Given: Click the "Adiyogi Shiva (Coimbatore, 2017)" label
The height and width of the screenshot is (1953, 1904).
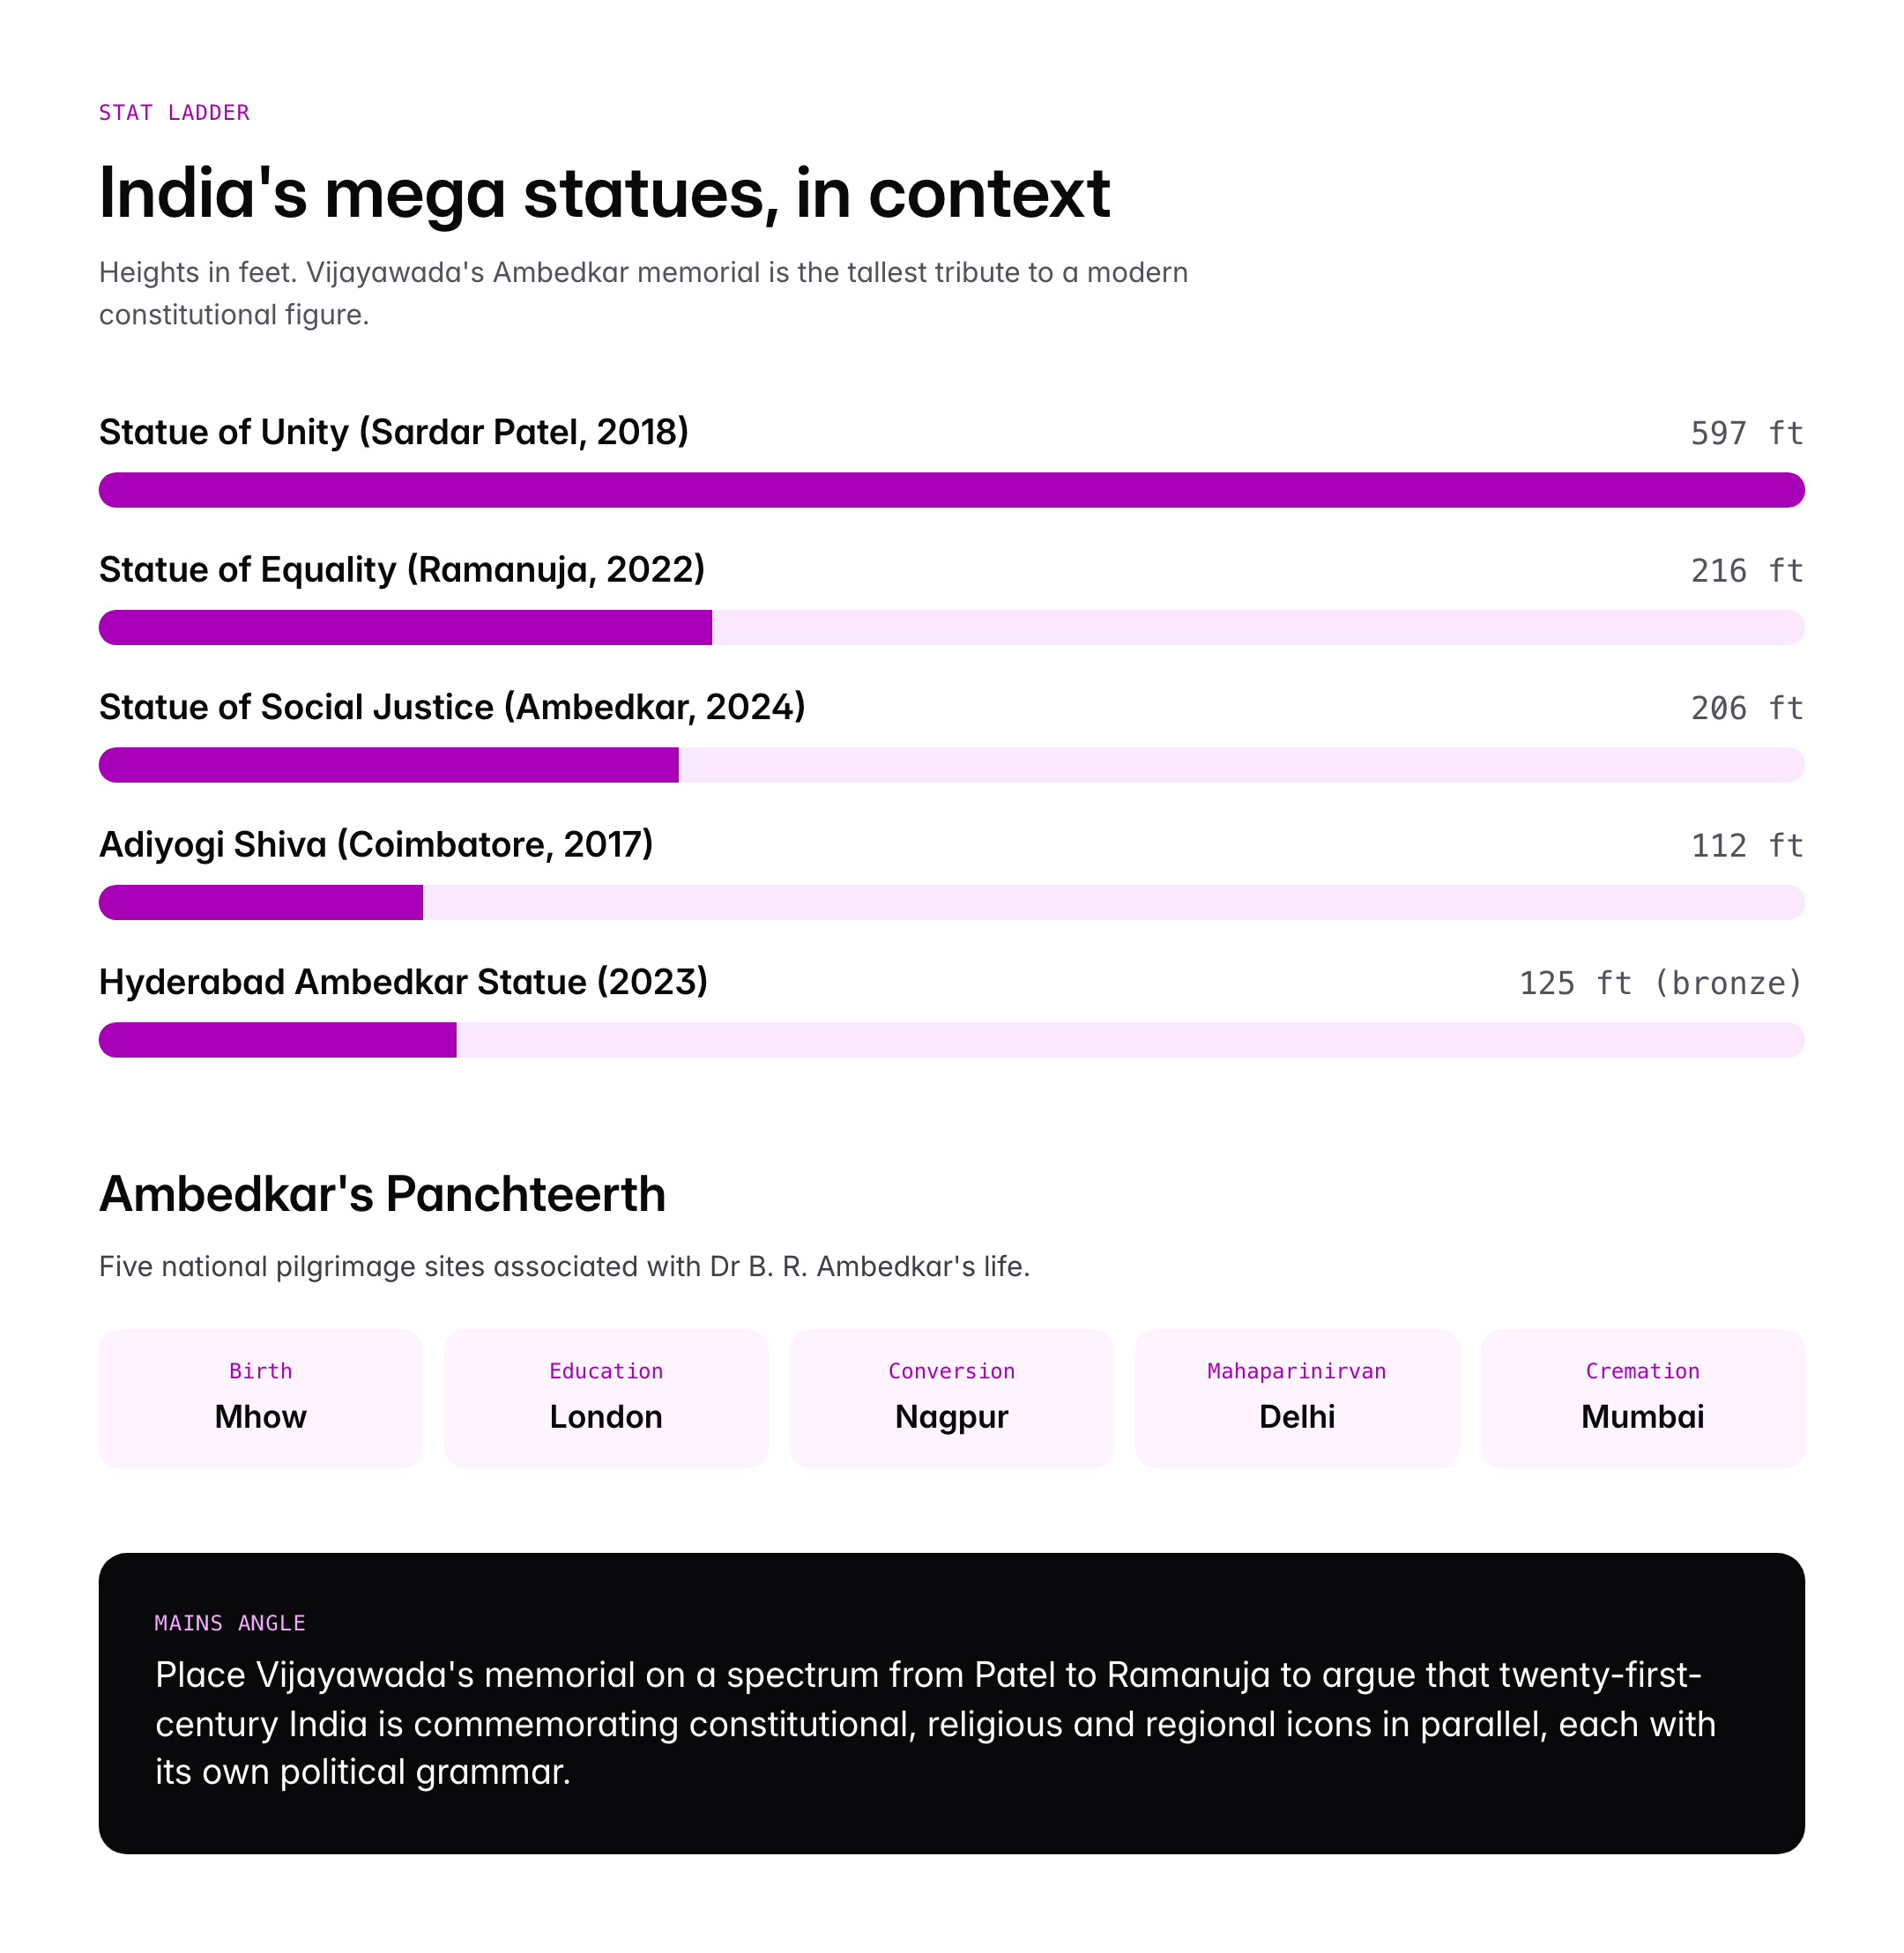Looking at the screenshot, I should (376, 845).
